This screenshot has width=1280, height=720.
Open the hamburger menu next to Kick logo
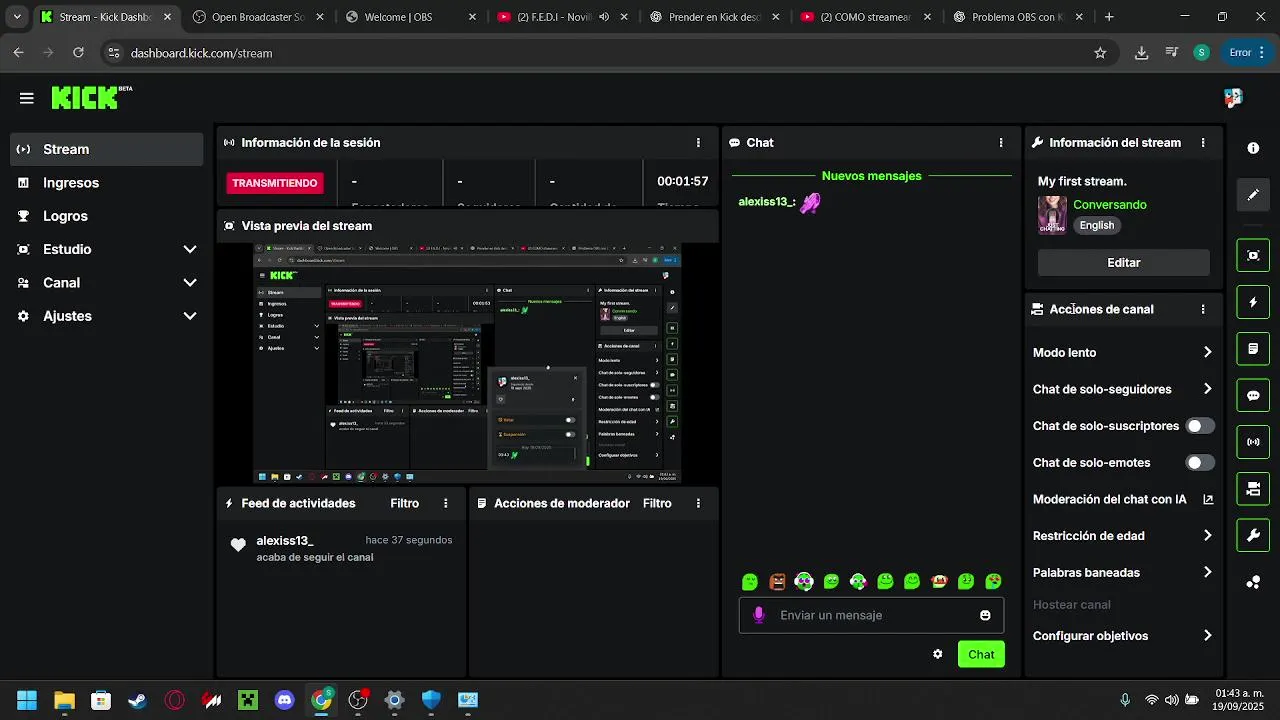click(27, 98)
